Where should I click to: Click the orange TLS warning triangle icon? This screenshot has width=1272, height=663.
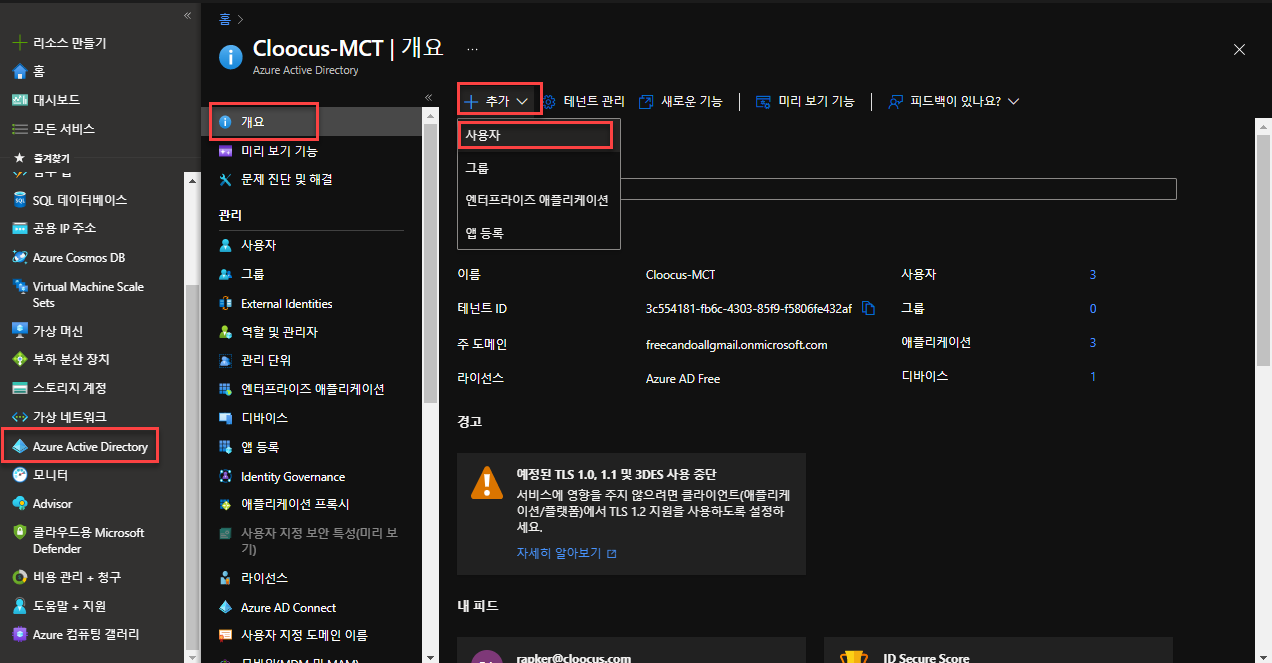click(487, 483)
